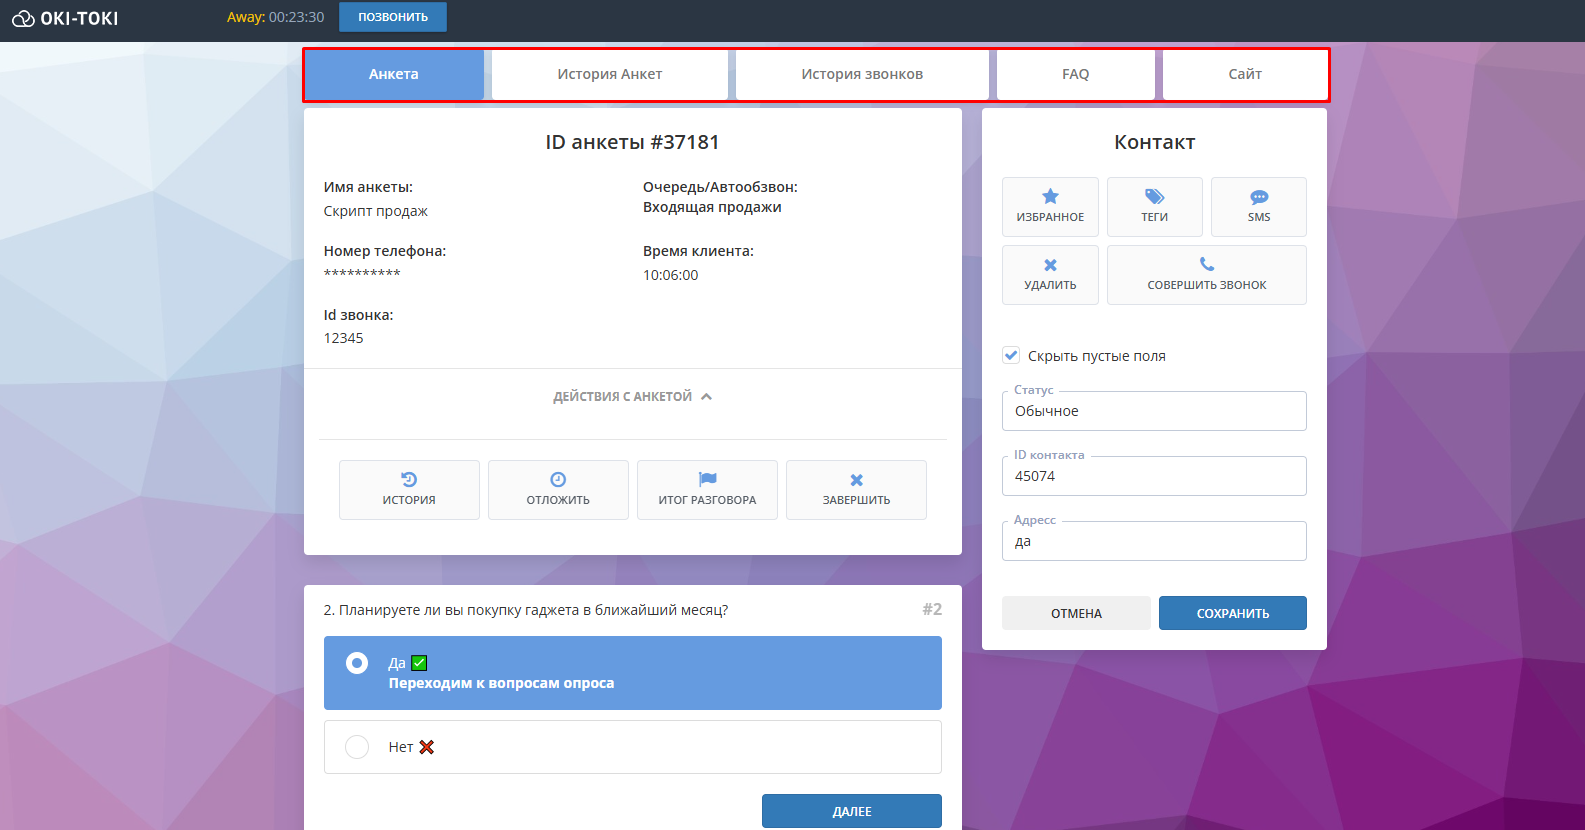
Task: Delete contact with Удалить button
Action: click(x=1050, y=274)
